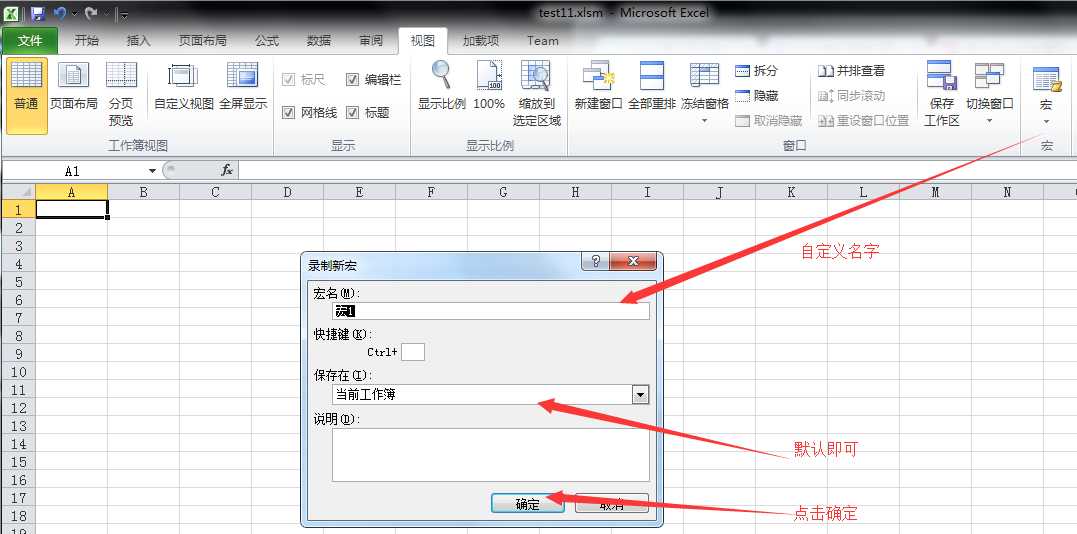Toggle the Formula Bar (编辑栏) checkbox
The width and height of the screenshot is (1077, 534).
(352, 80)
